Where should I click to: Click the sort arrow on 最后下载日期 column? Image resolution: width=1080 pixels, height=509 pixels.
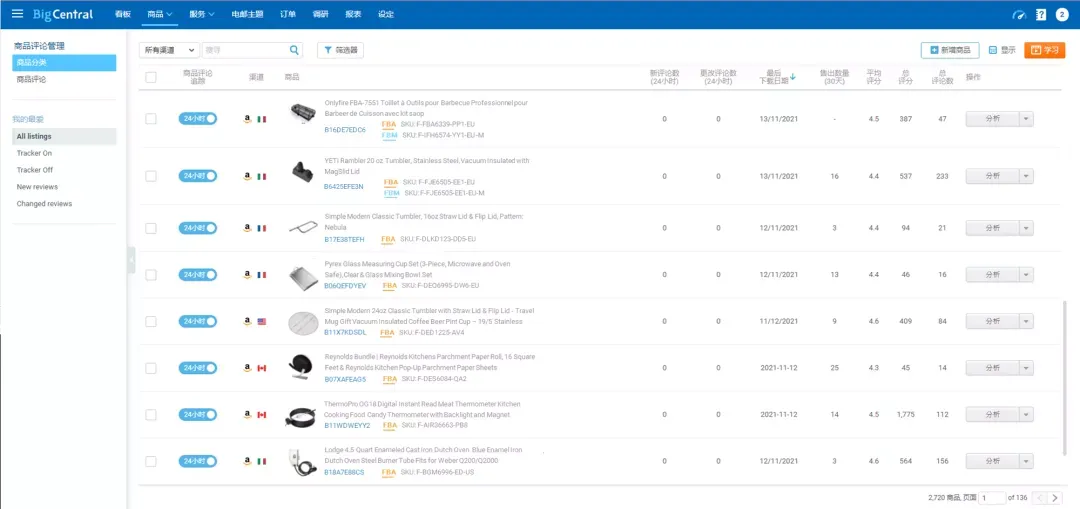(x=793, y=77)
